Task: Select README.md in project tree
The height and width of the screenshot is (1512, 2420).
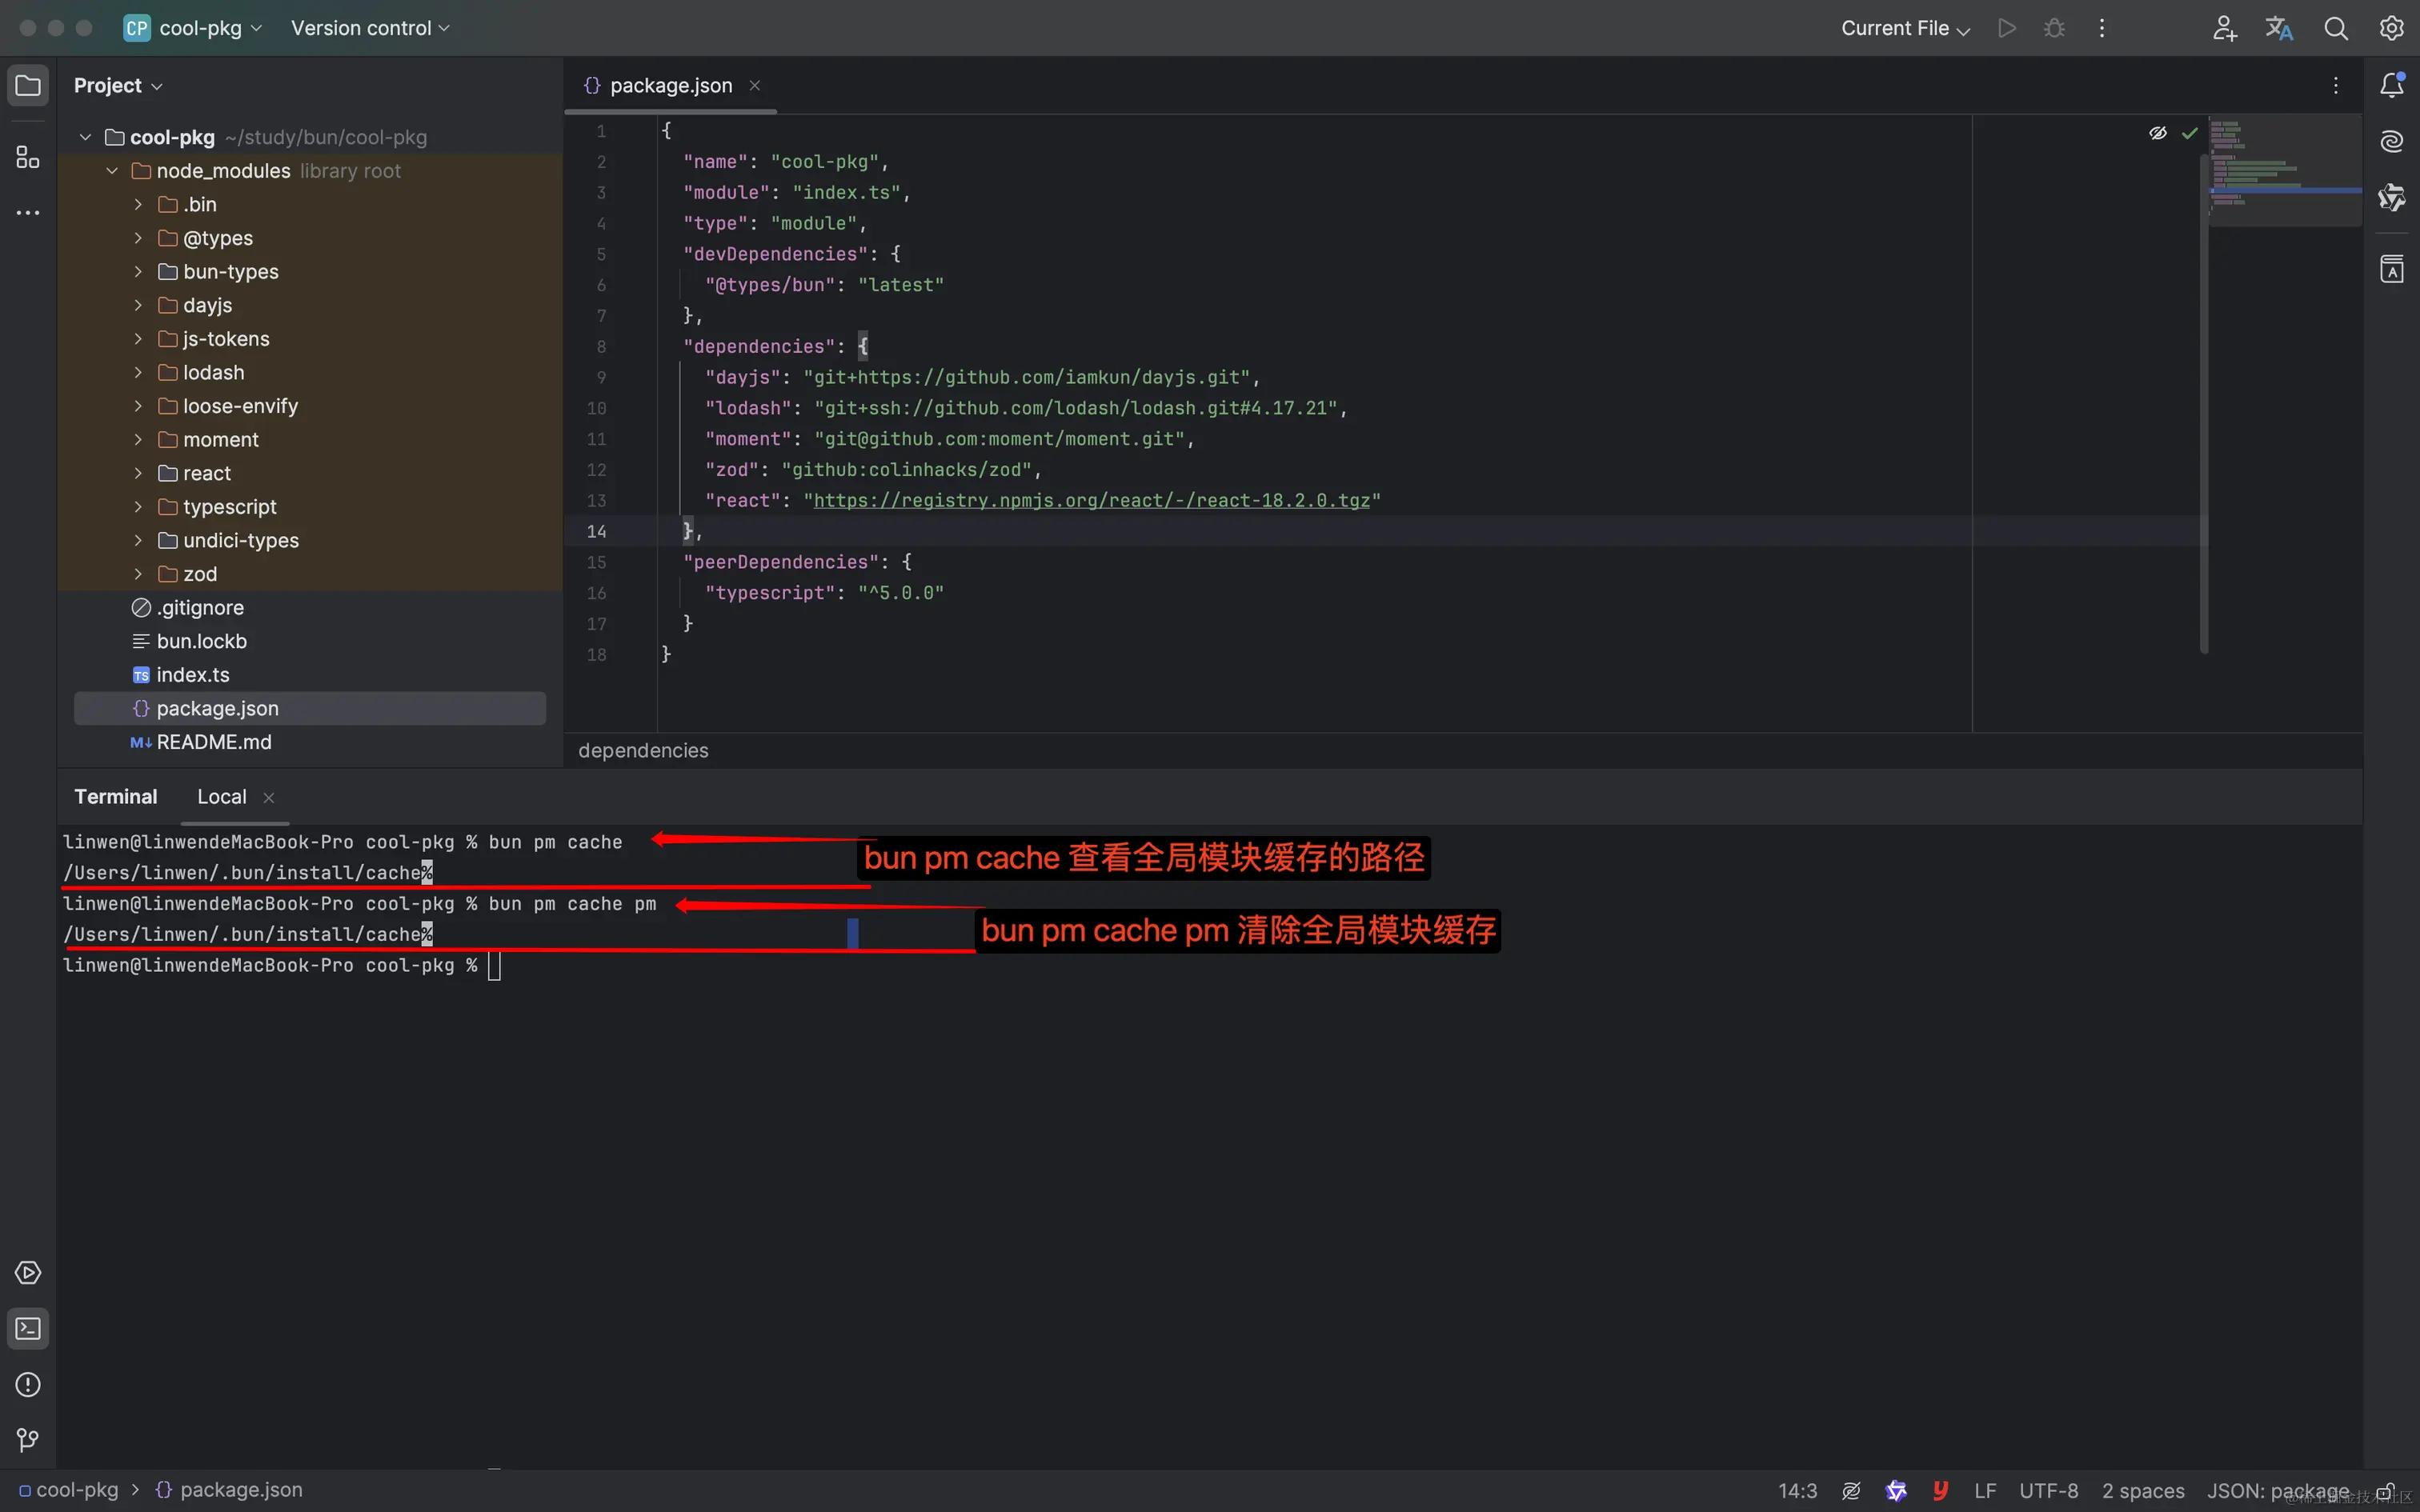Action: (x=213, y=742)
